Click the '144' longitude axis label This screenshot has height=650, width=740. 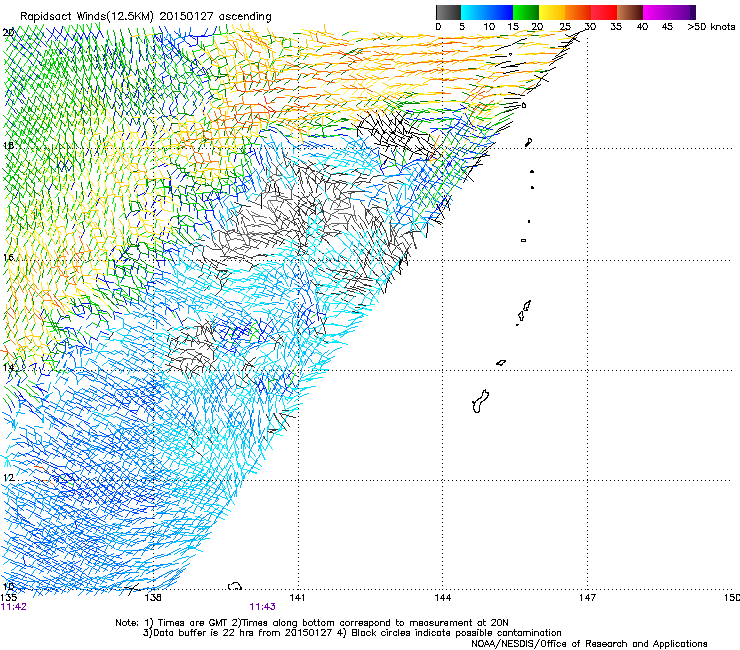point(443,598)
